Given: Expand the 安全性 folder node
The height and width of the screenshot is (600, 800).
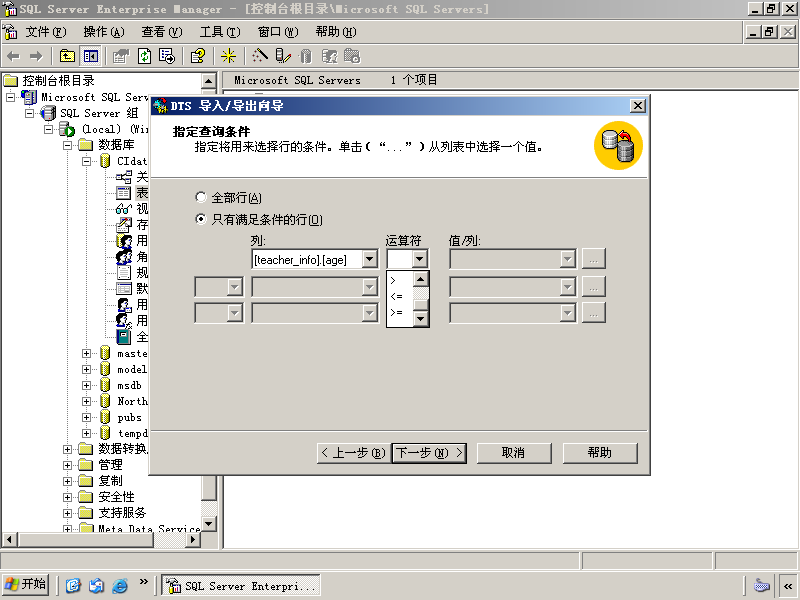Looking at the screenshot, I should point(67,497).
